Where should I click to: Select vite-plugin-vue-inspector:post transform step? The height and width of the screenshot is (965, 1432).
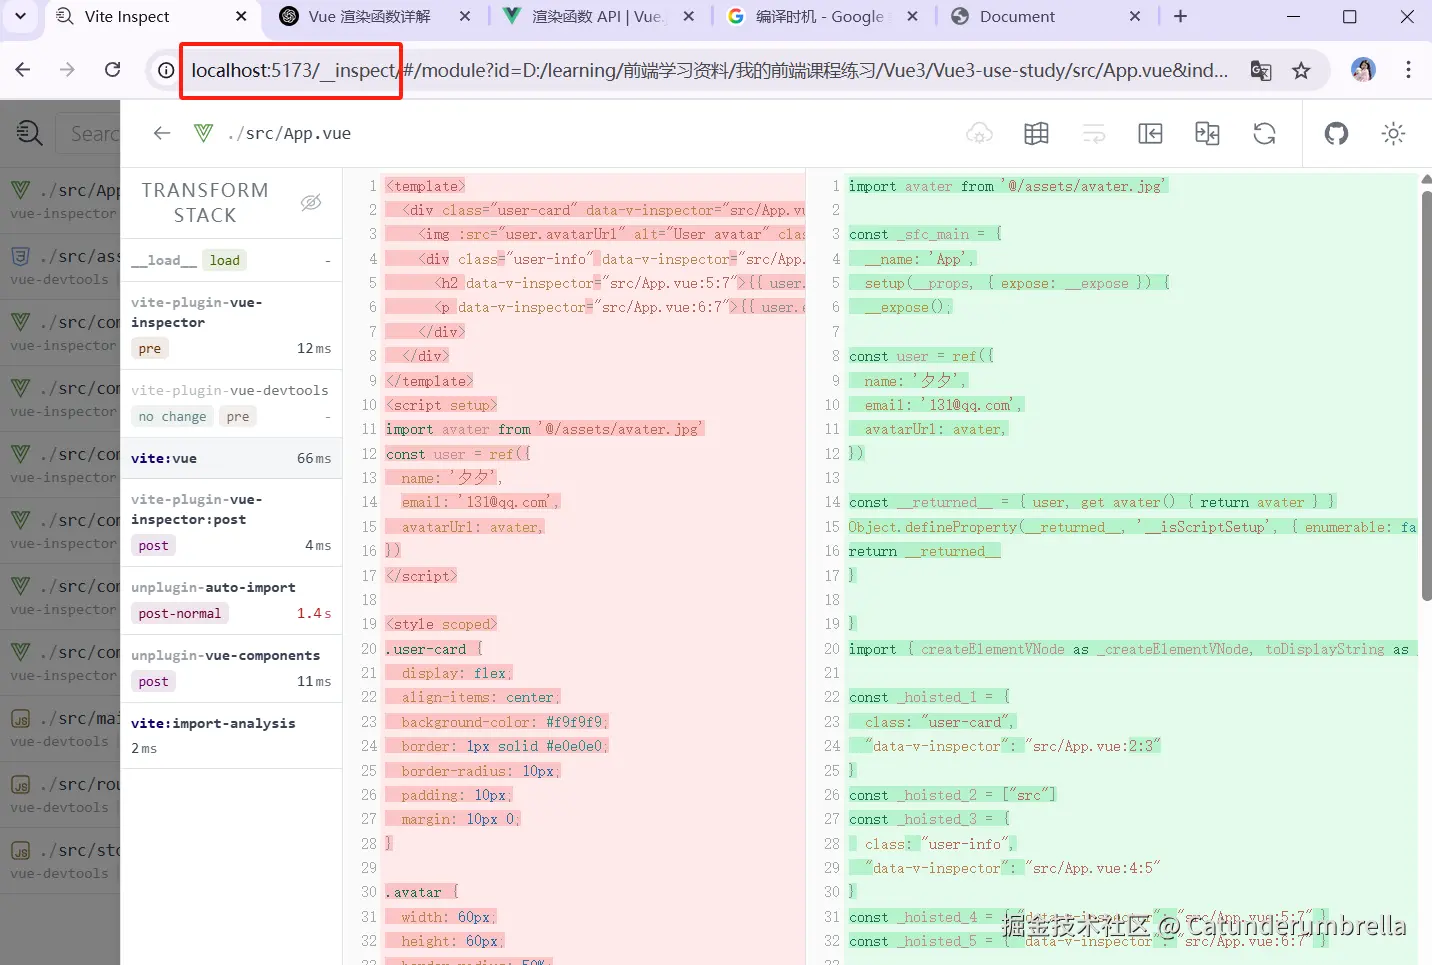tap(231, 523)
